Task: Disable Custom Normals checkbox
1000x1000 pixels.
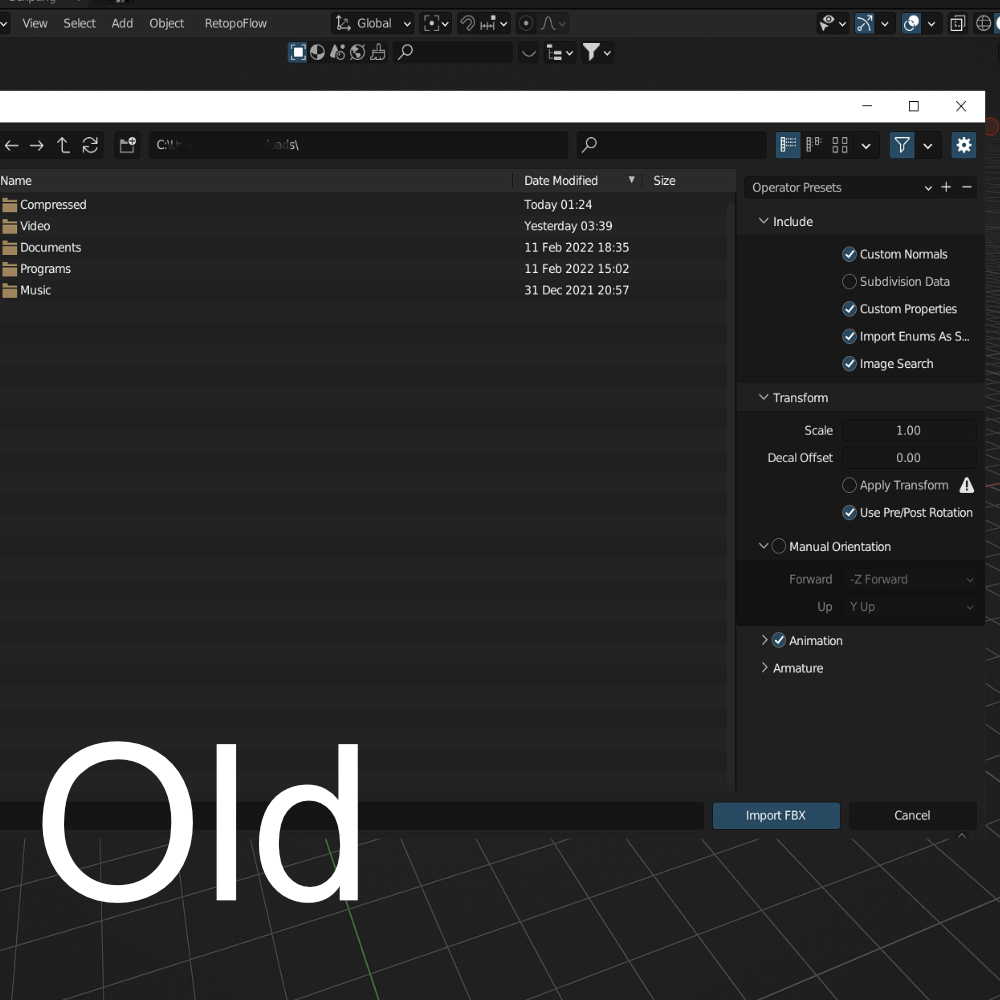Action: pyautogui.click(x=849, y=254)
